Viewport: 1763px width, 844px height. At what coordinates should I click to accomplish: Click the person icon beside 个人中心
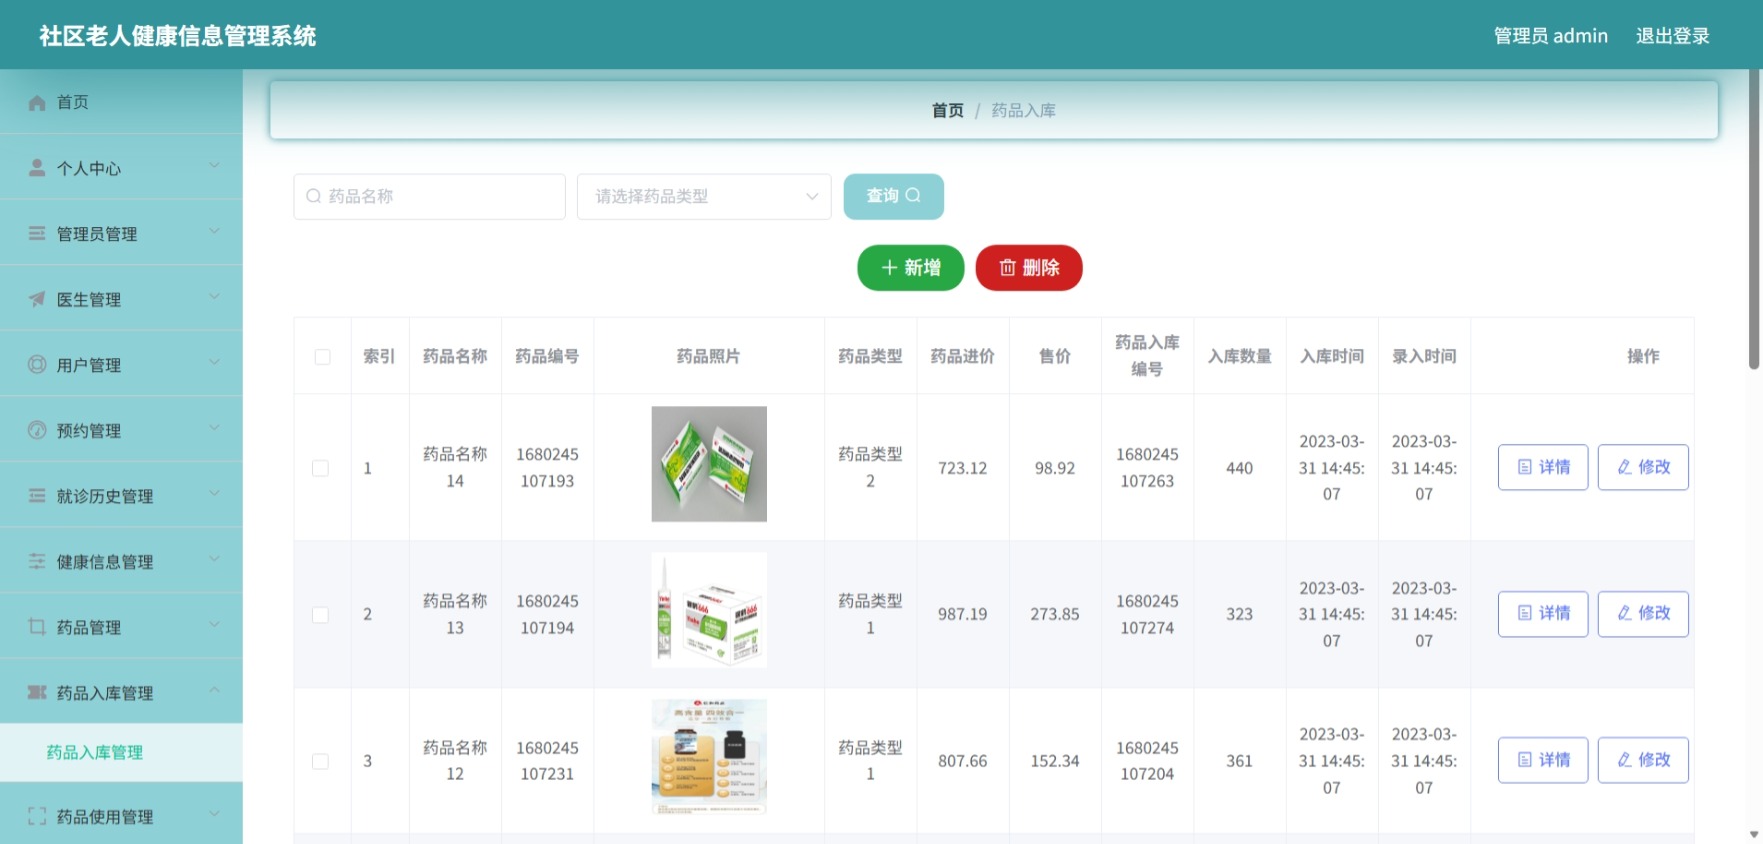point(37,168)
